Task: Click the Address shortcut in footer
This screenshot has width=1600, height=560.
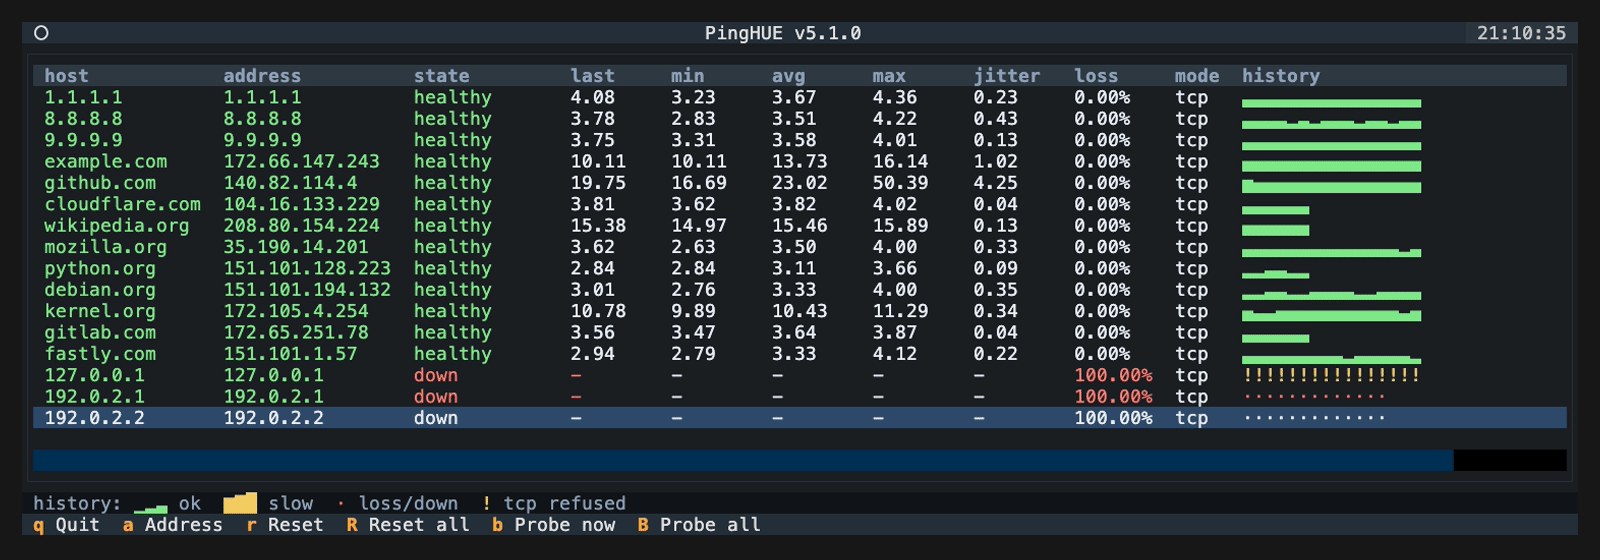Action: point(173,525)
